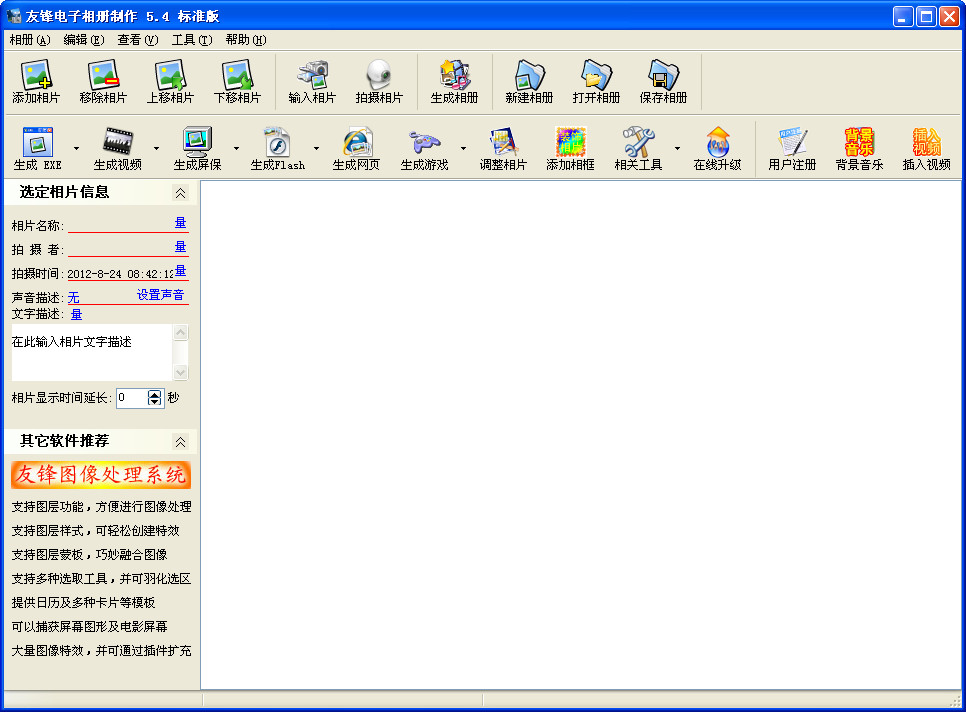The width and height of the screenshot is (966, 712).
Task: Click the text 可以捕获屏幕图形及电影屏幕
Action: click(x=89, y=627)
